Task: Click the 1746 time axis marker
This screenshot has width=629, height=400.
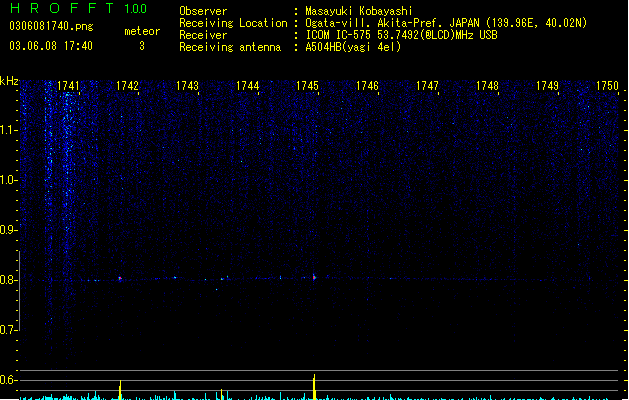Action: point(367,85)
